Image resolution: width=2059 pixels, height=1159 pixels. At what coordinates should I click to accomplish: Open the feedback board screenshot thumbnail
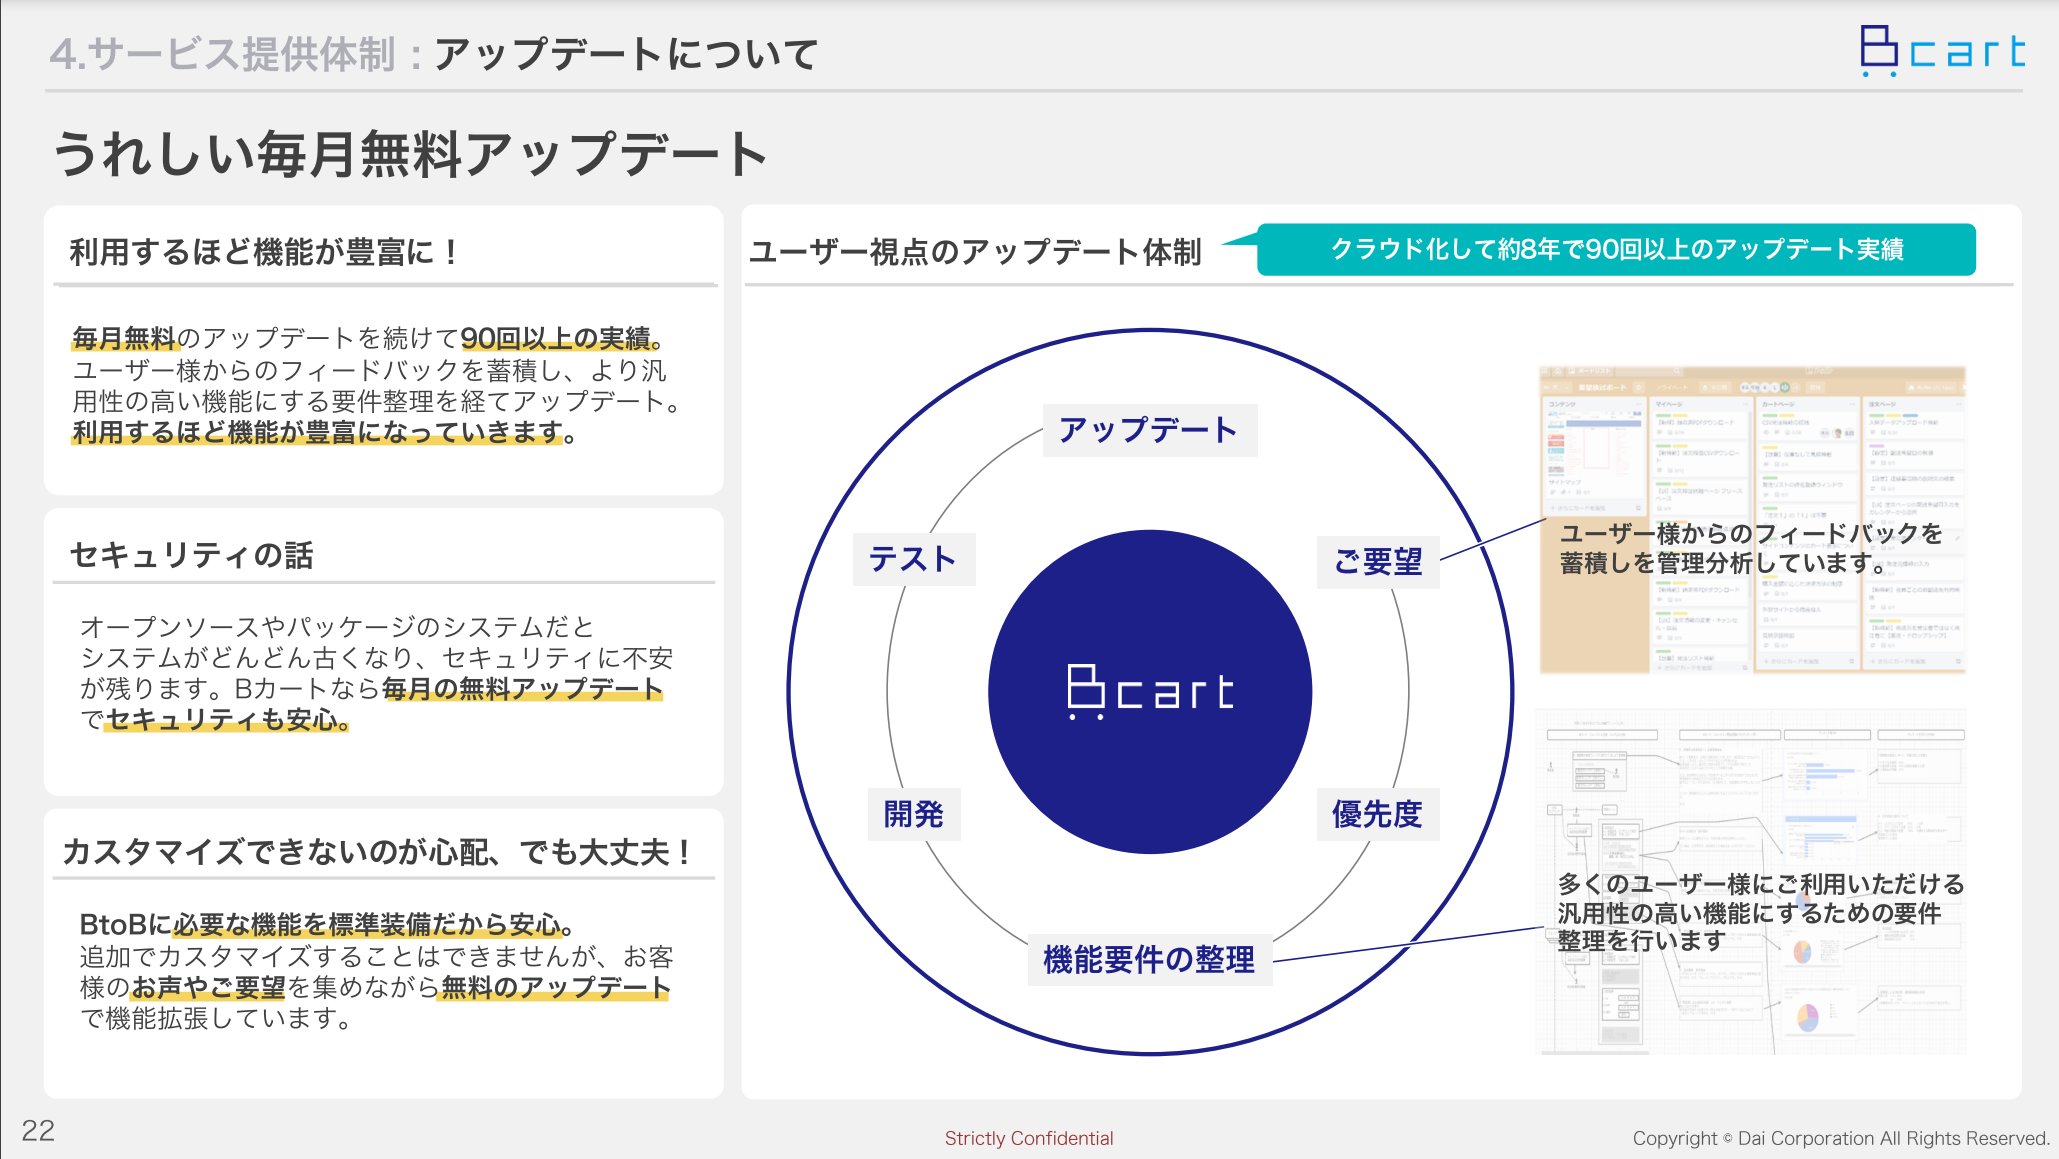click(x=1752, y=520)
